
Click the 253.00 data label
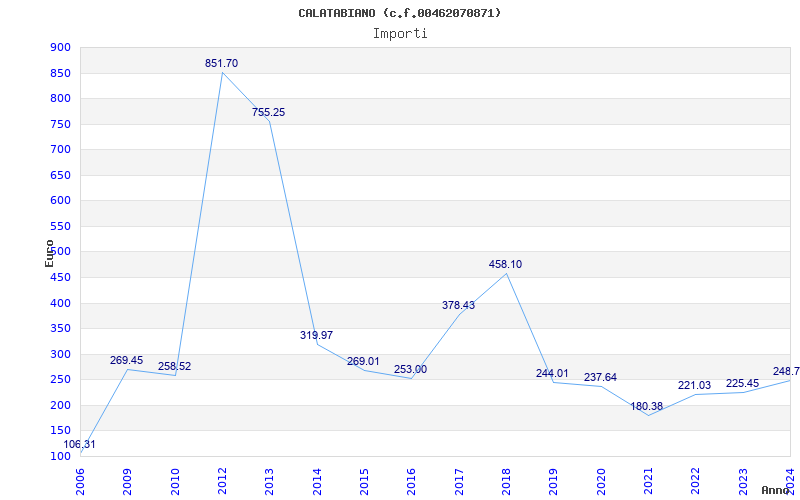point(410,369)
